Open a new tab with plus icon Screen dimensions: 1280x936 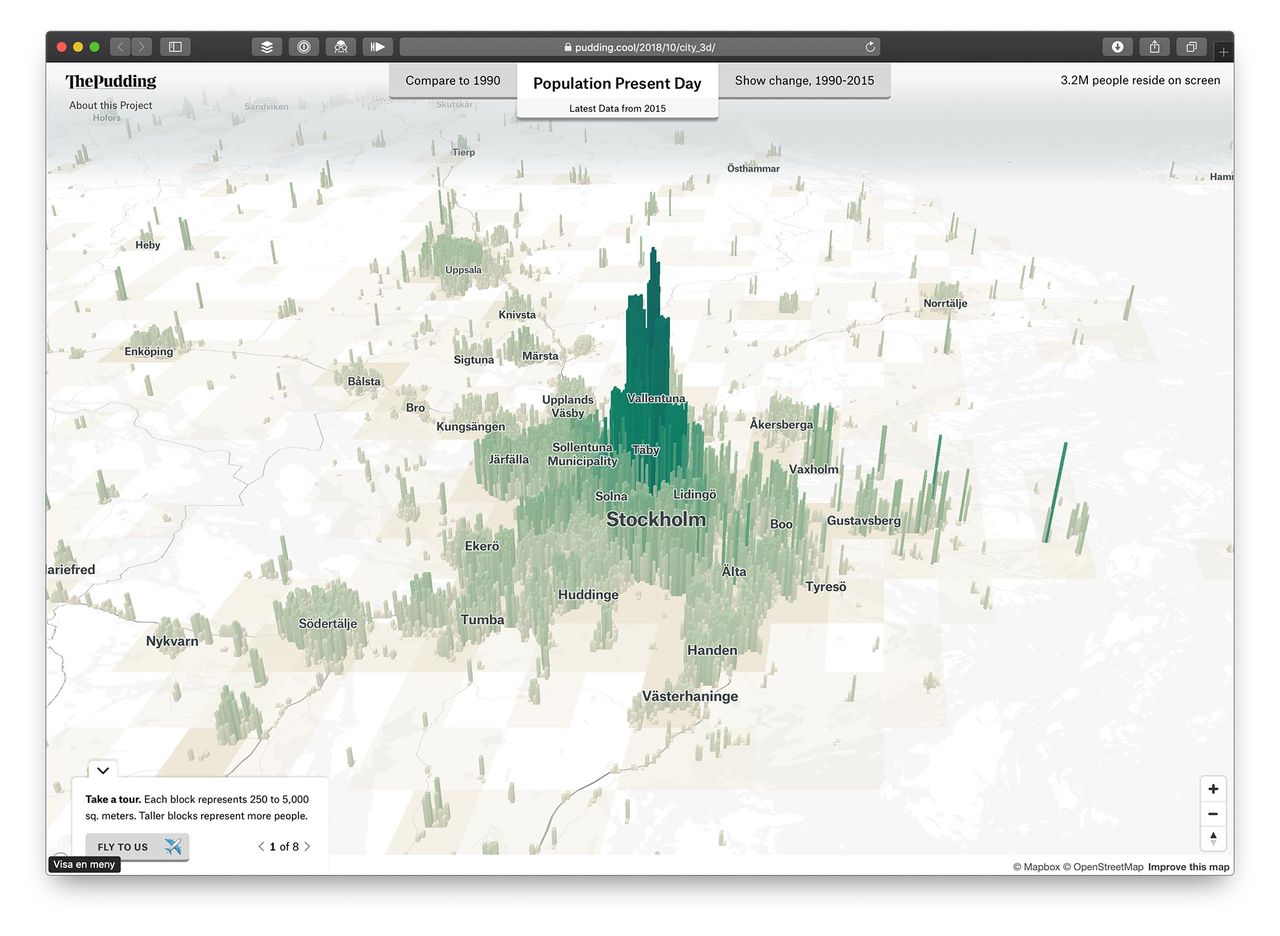click(1223, 52)
